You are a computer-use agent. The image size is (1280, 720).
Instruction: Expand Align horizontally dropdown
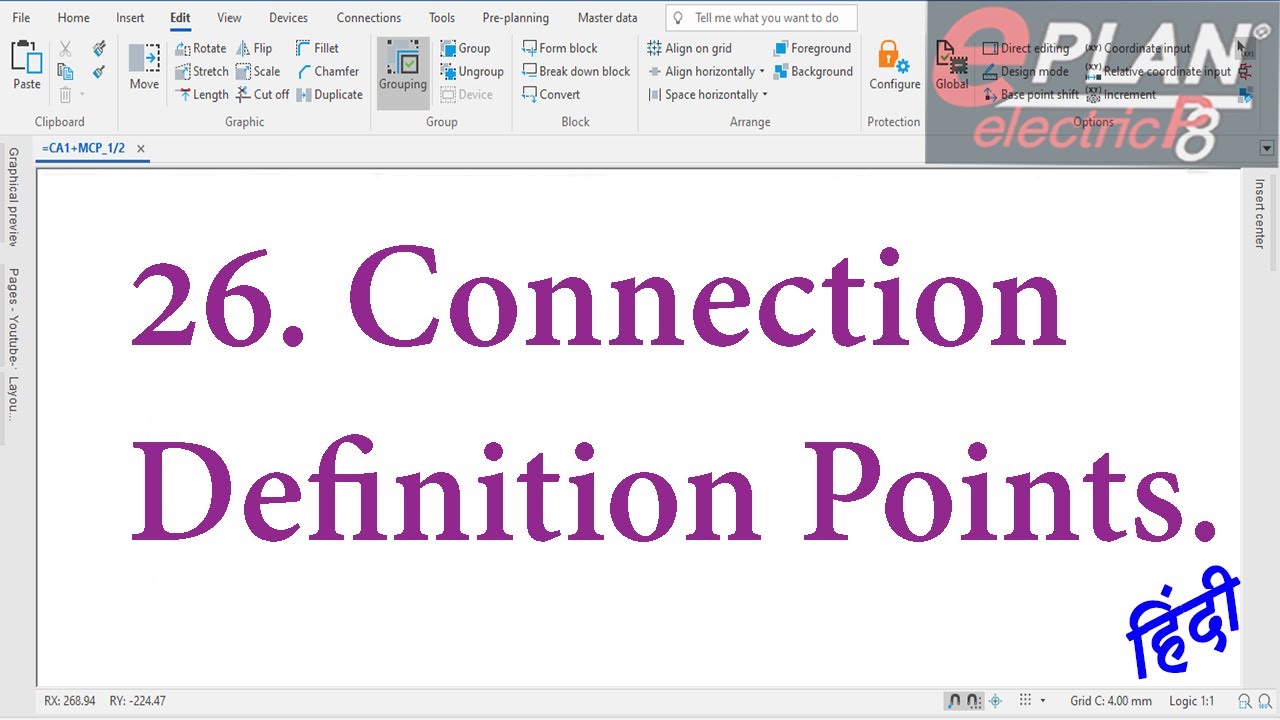tap(762, 72)
